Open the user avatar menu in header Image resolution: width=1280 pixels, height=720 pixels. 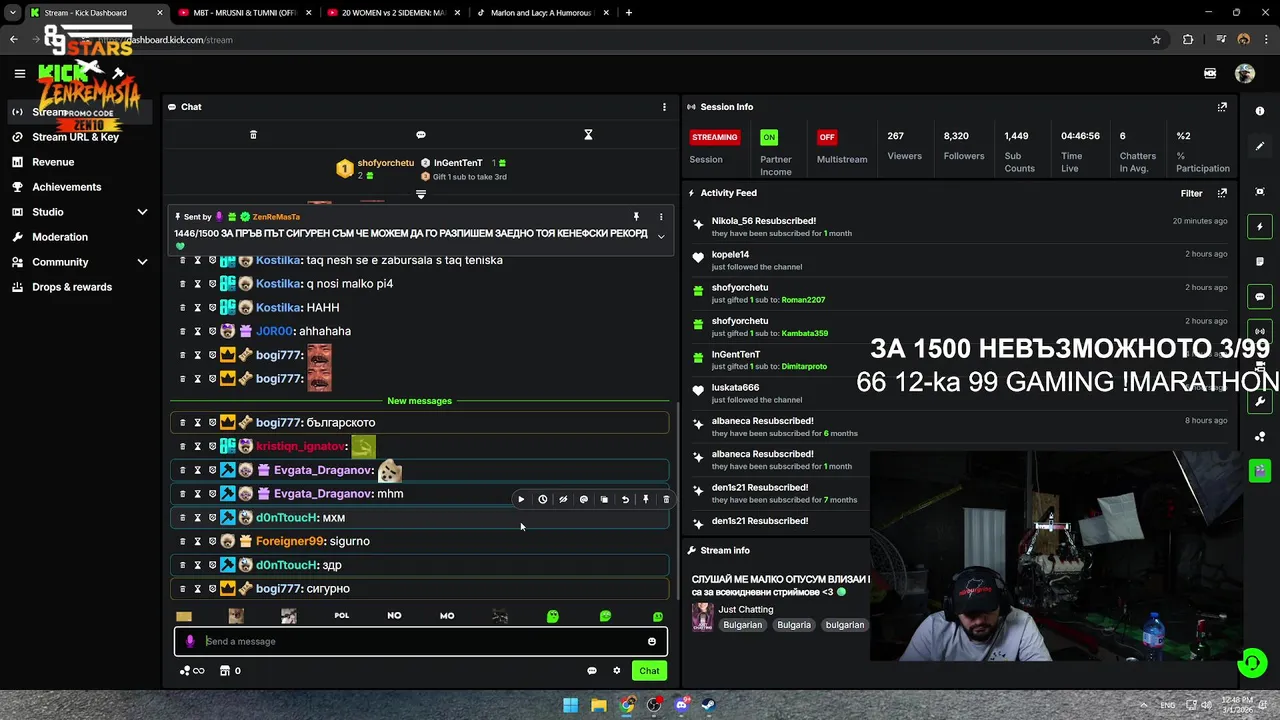tap(1245, 73)
